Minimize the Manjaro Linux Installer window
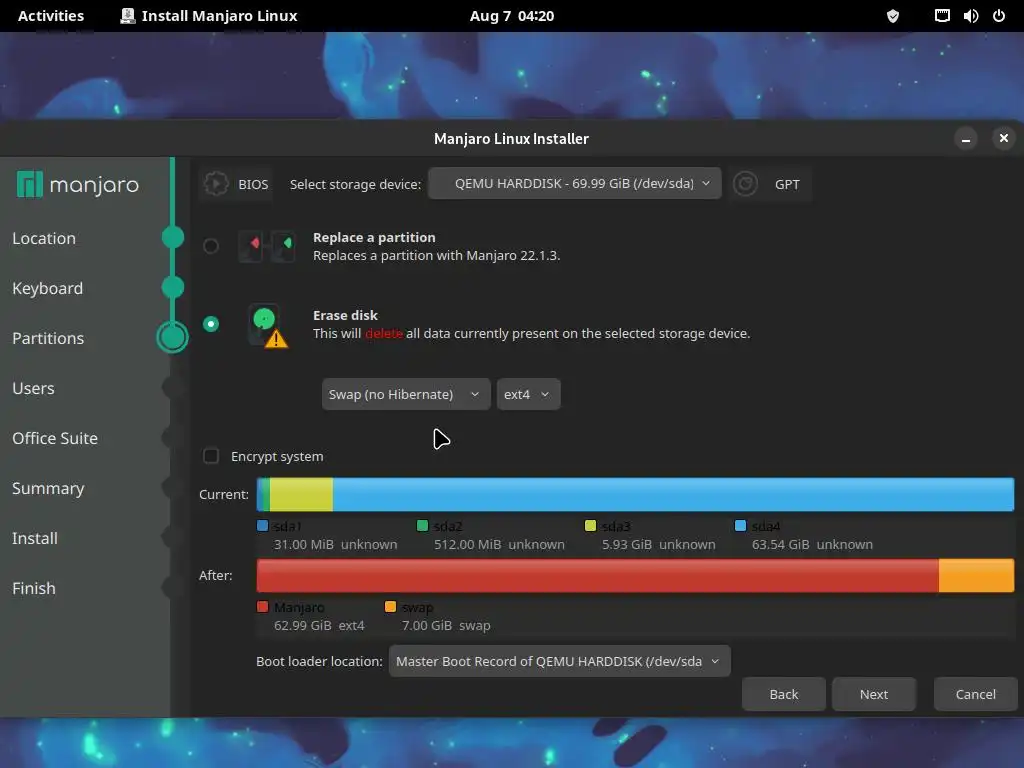Viewport: 1024px width, 768px height. pos(966,138)
